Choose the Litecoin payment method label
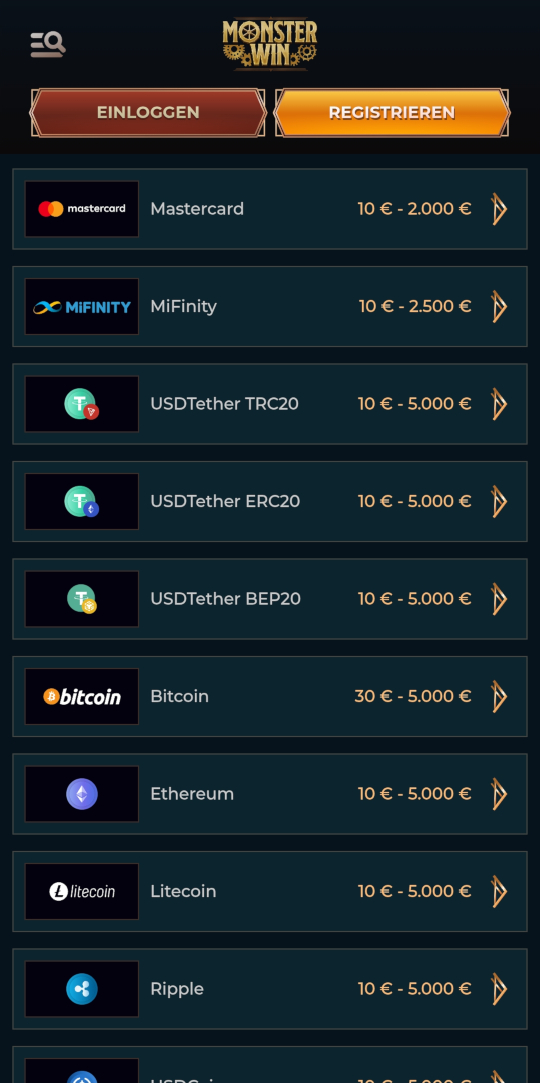This screenshot has height=1083, width=540. pyautogui.click(x=183, y=891)
